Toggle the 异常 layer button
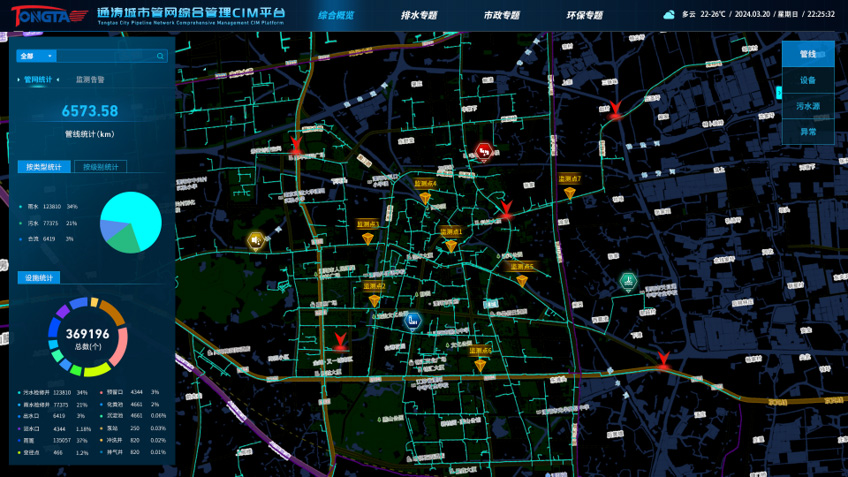The image size is (848, 477). [x=808, y=131]
